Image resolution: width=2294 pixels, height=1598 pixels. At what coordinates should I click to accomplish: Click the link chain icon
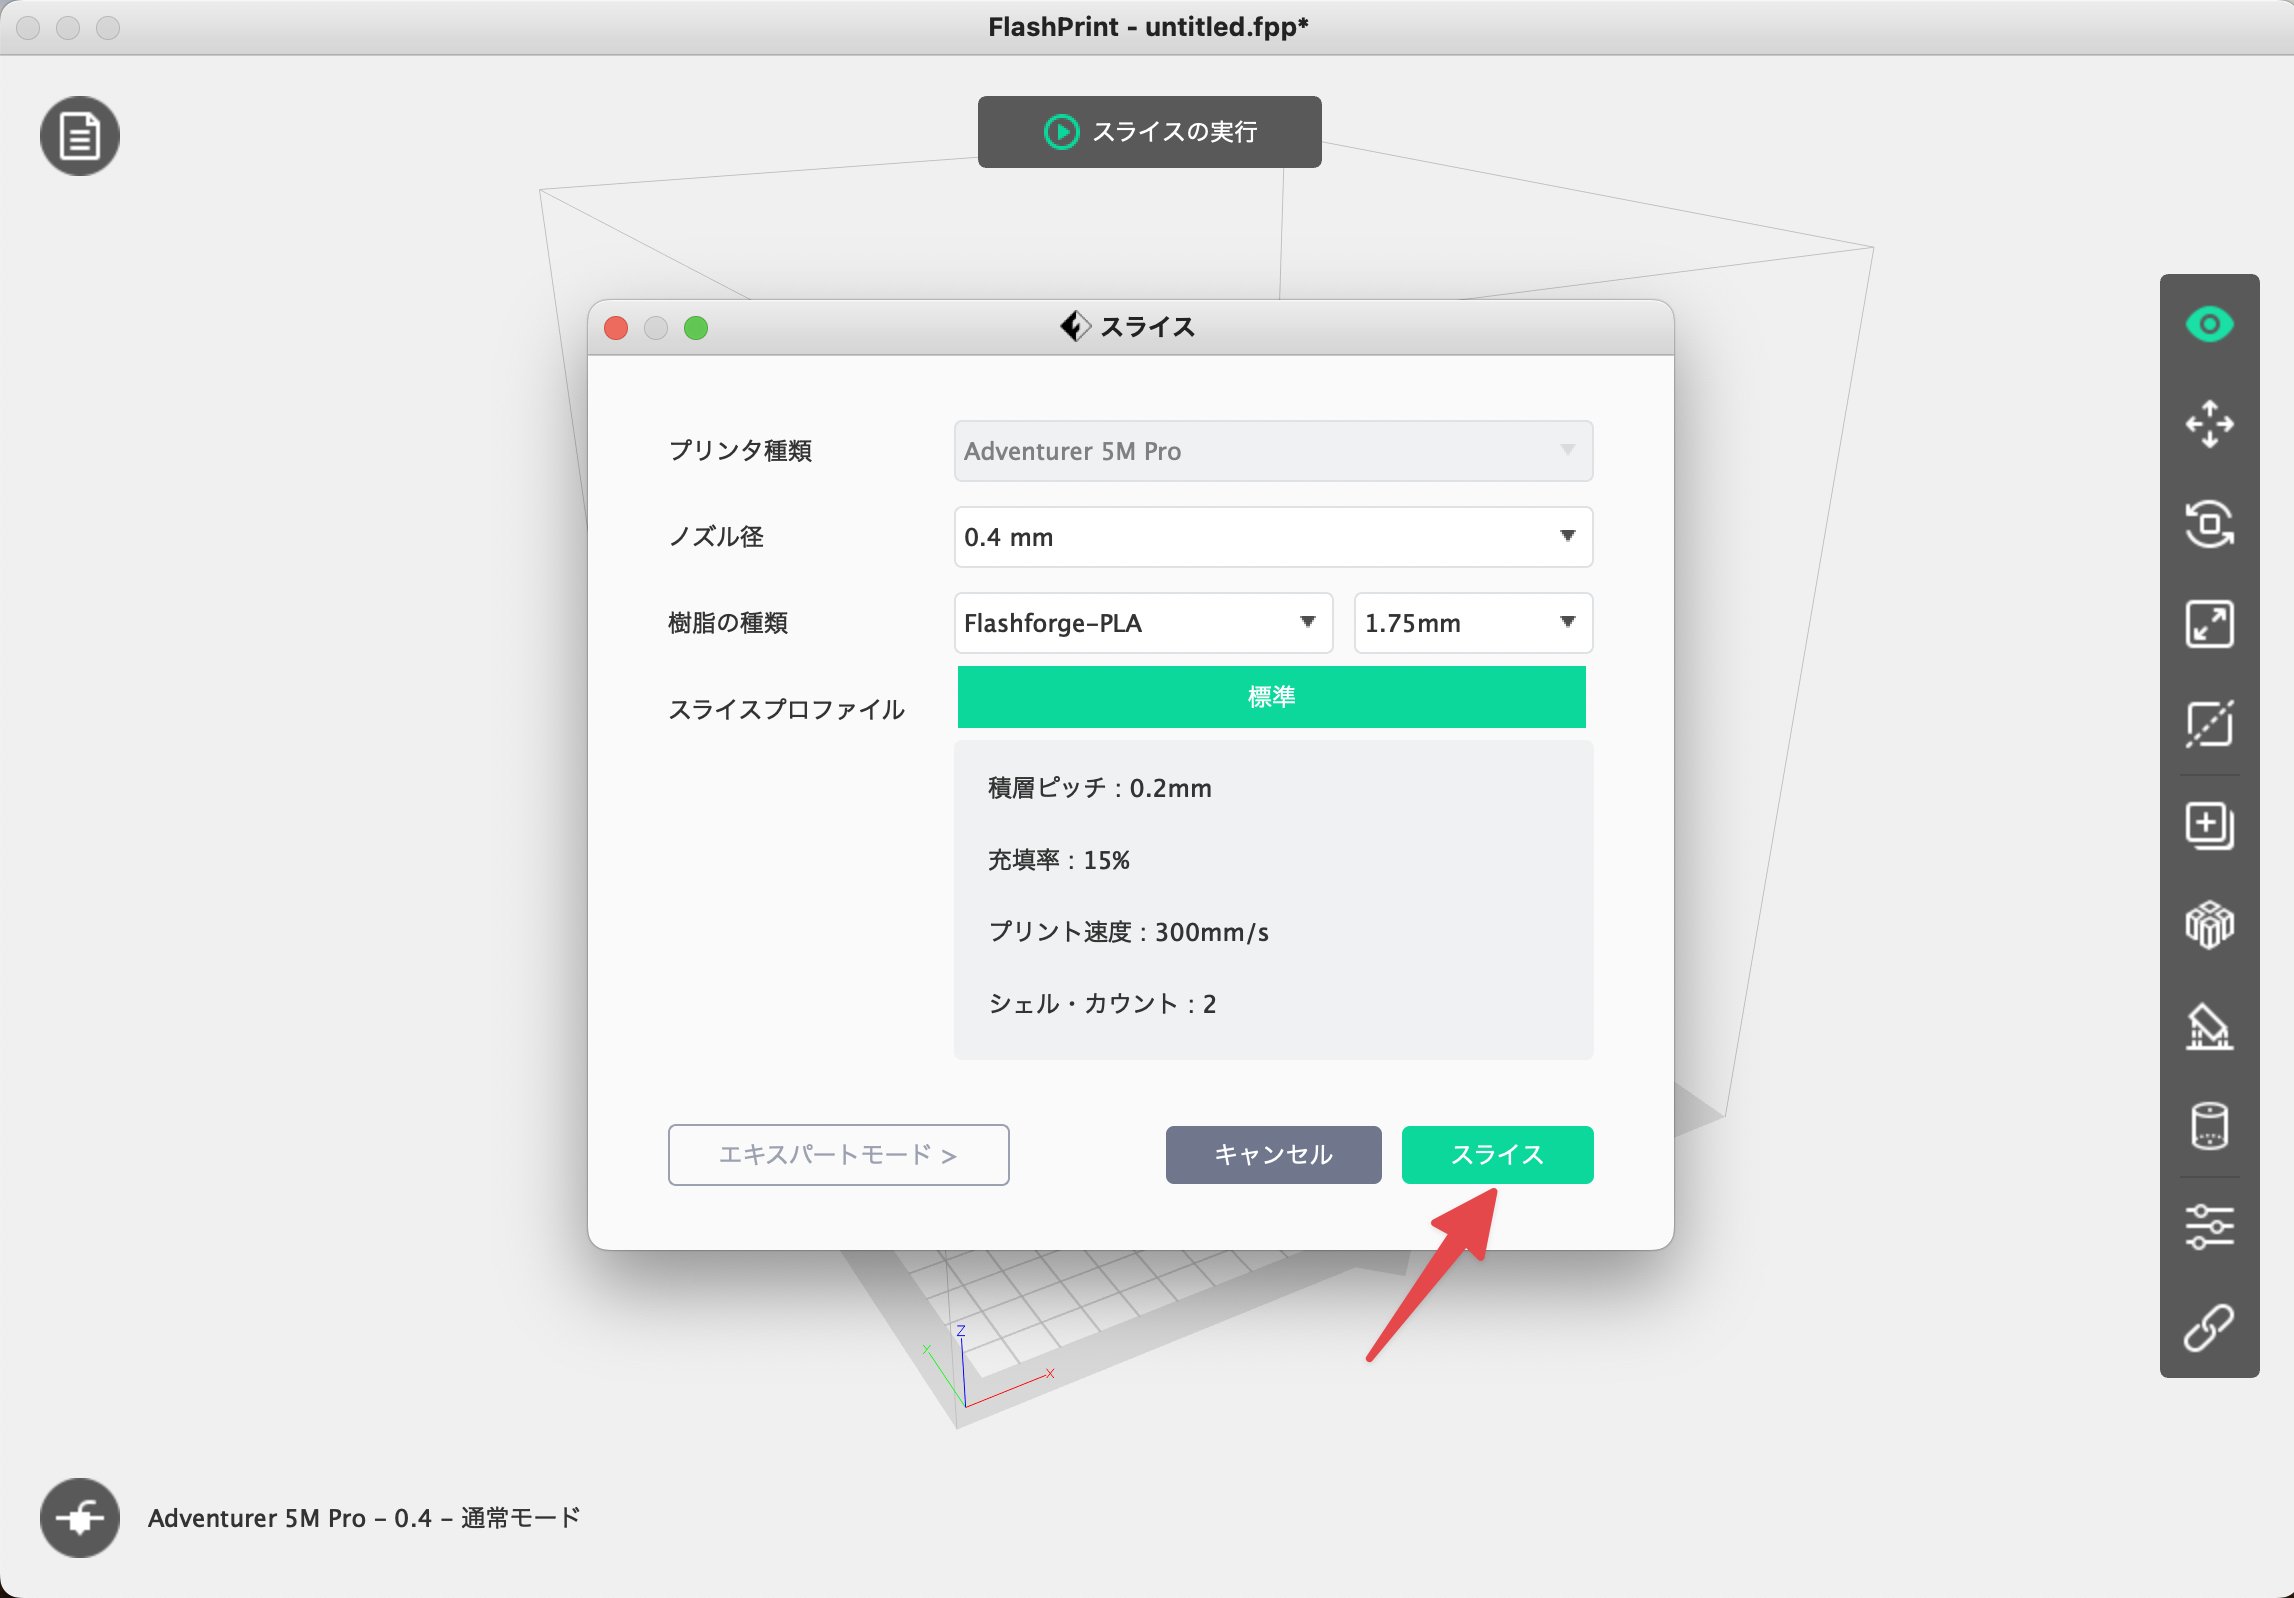pyautogui.click(x=2209, y=1327)
